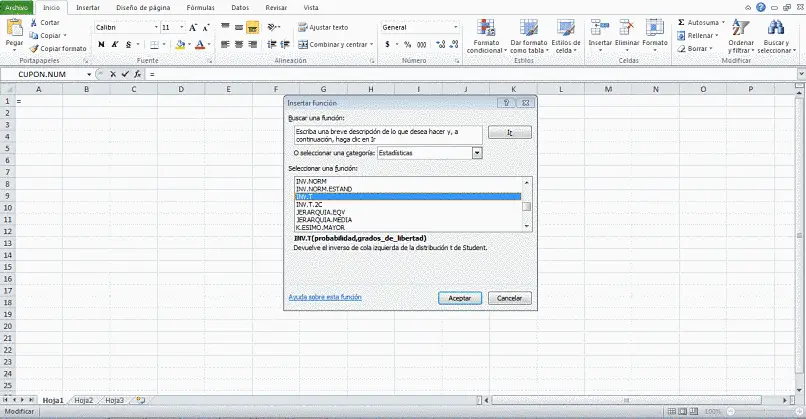Open Borrar clear dropdown
Image resolution: width=806 pixels, height=419 pixels.
pyautogui.click(x=695, y=48)
